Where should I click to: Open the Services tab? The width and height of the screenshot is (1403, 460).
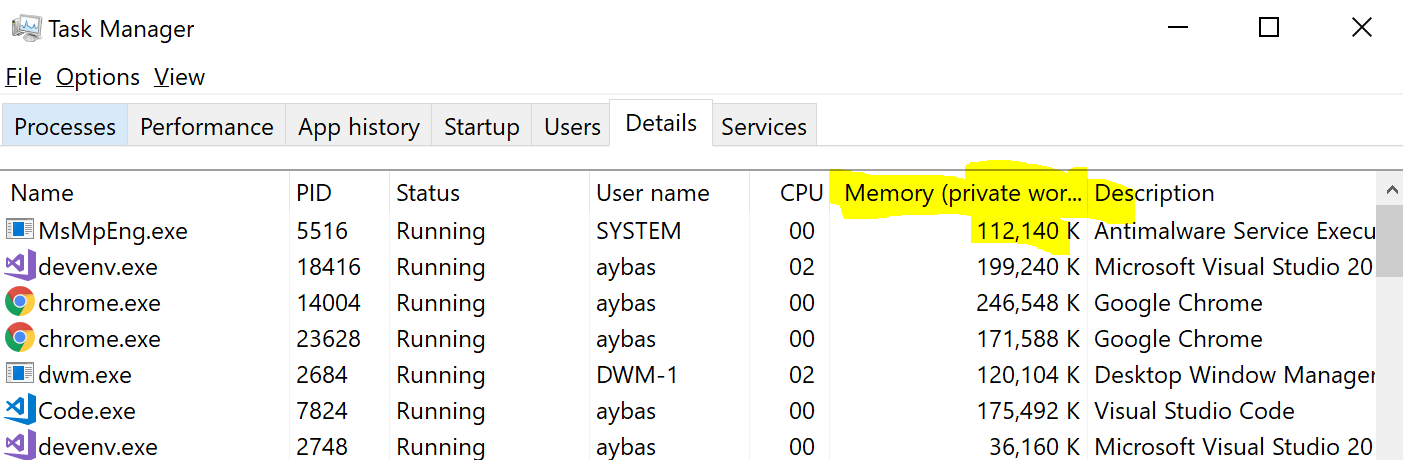764,127
